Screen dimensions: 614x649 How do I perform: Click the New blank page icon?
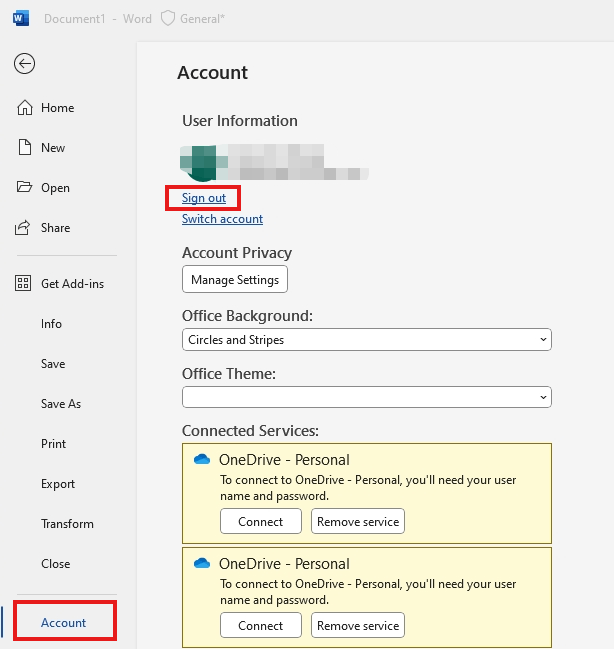24,147
